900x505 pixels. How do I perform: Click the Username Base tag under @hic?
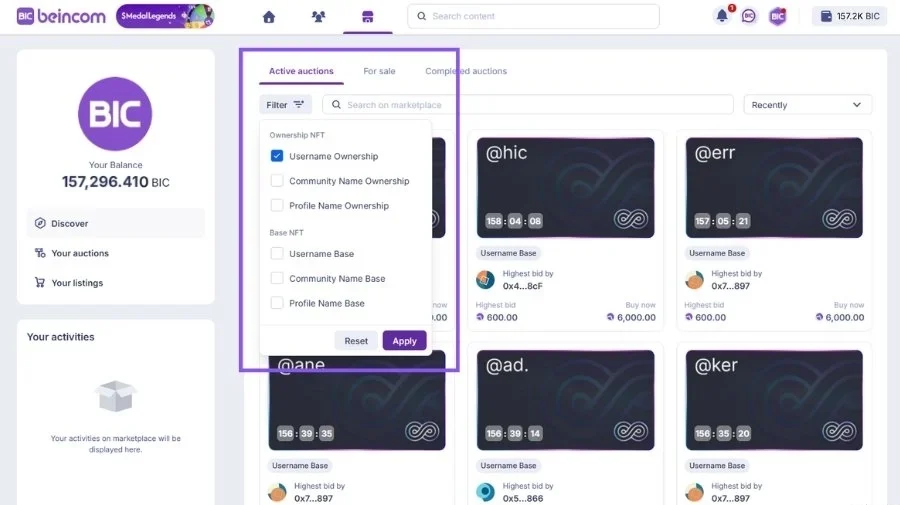click(509, 253)
